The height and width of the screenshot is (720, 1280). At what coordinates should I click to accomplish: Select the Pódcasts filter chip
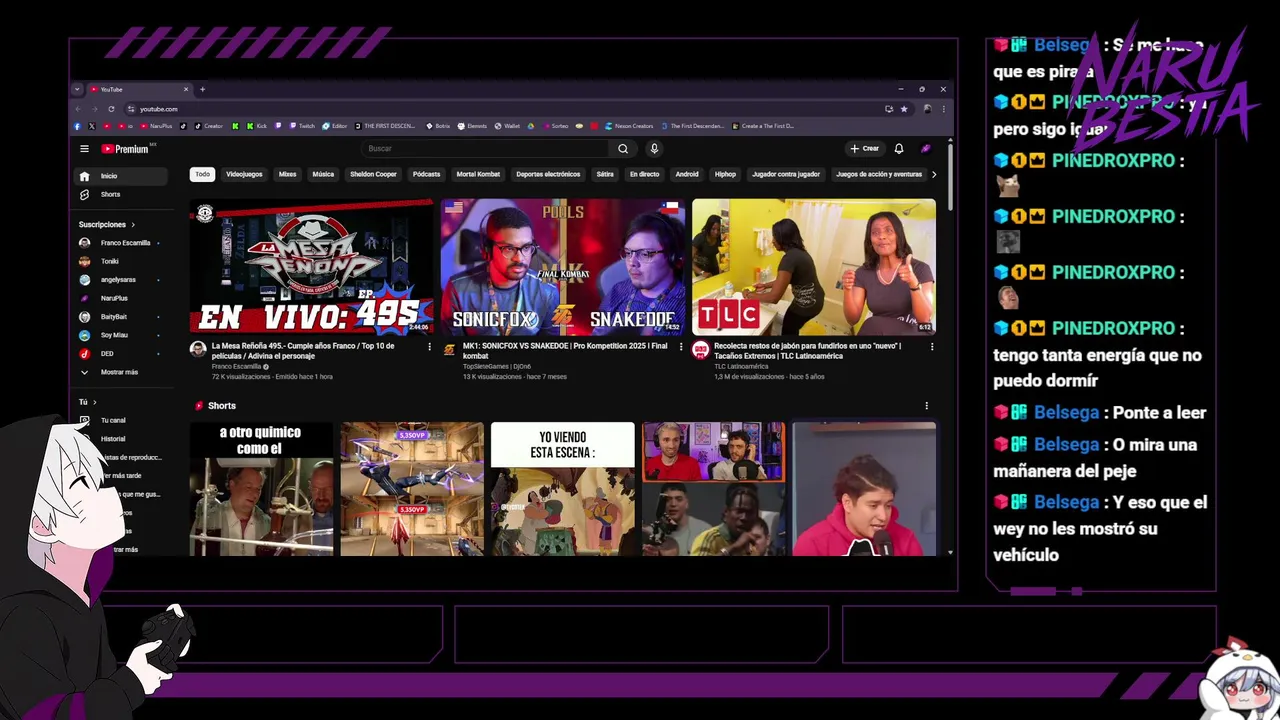pyautogui.click(x=427, y=174)
